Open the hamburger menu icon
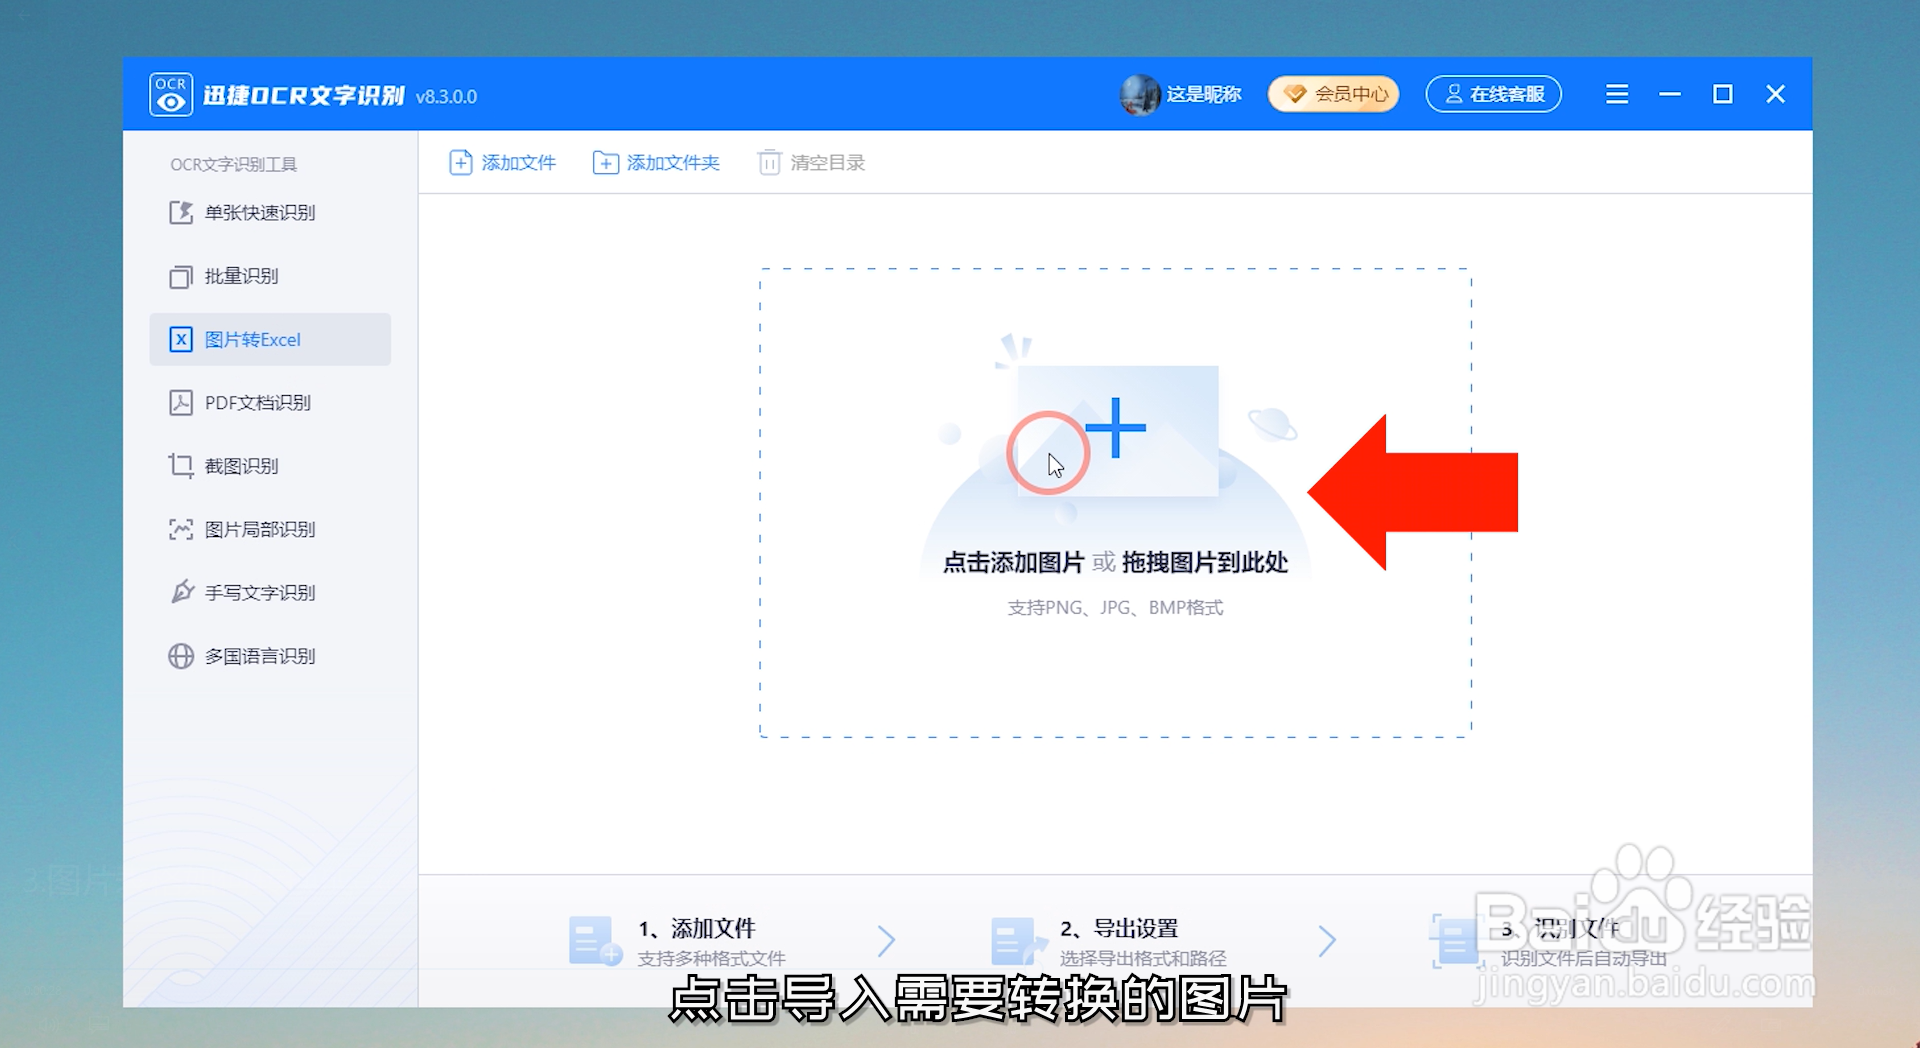The width and height of the screenshot is (1920, 1048). pos(1617,94)
